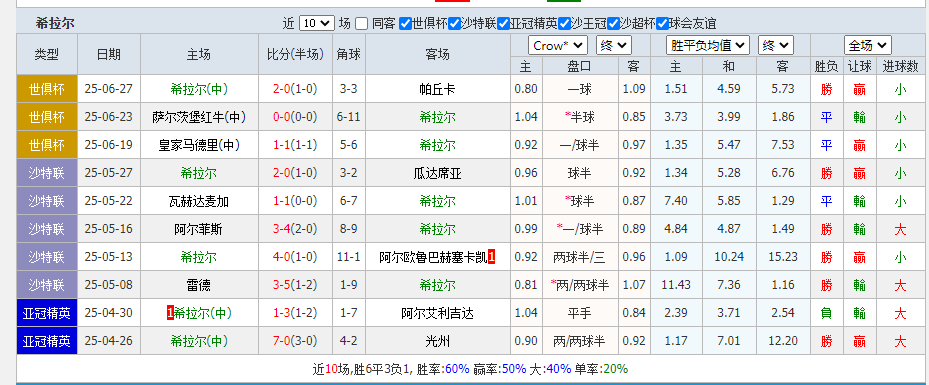Uncheck the 沙特联 filter checkbox
The height and width of the screenshot is (385, 929).
click(454, 24)
